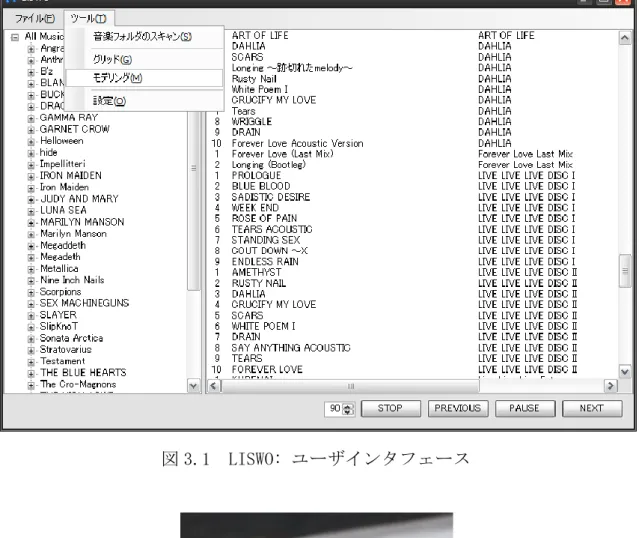Select track TEARS ACOUSTIC

click(272, 229)
